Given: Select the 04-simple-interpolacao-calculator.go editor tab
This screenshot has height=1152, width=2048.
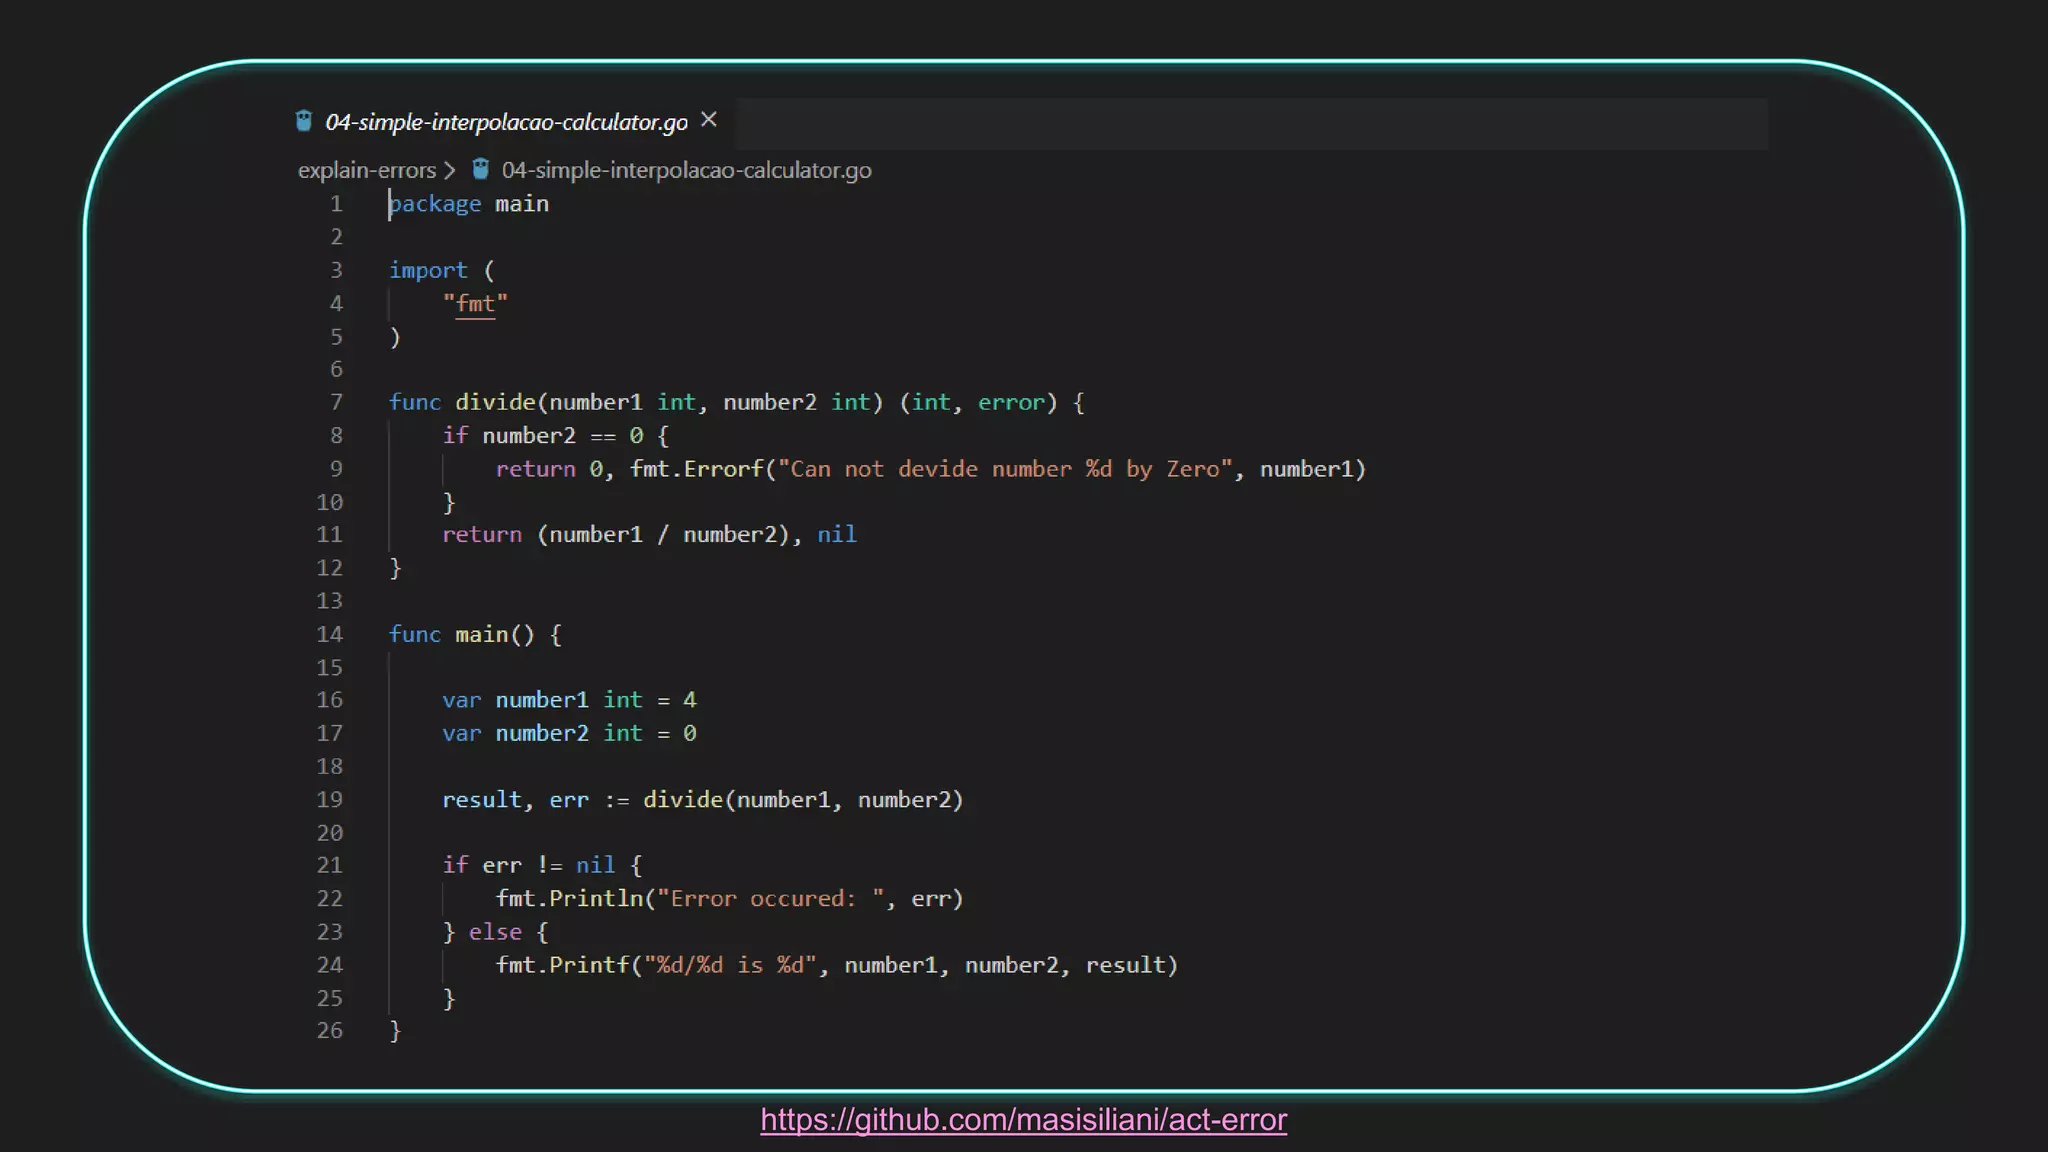Looking at the screenshot, I should 507,122.
